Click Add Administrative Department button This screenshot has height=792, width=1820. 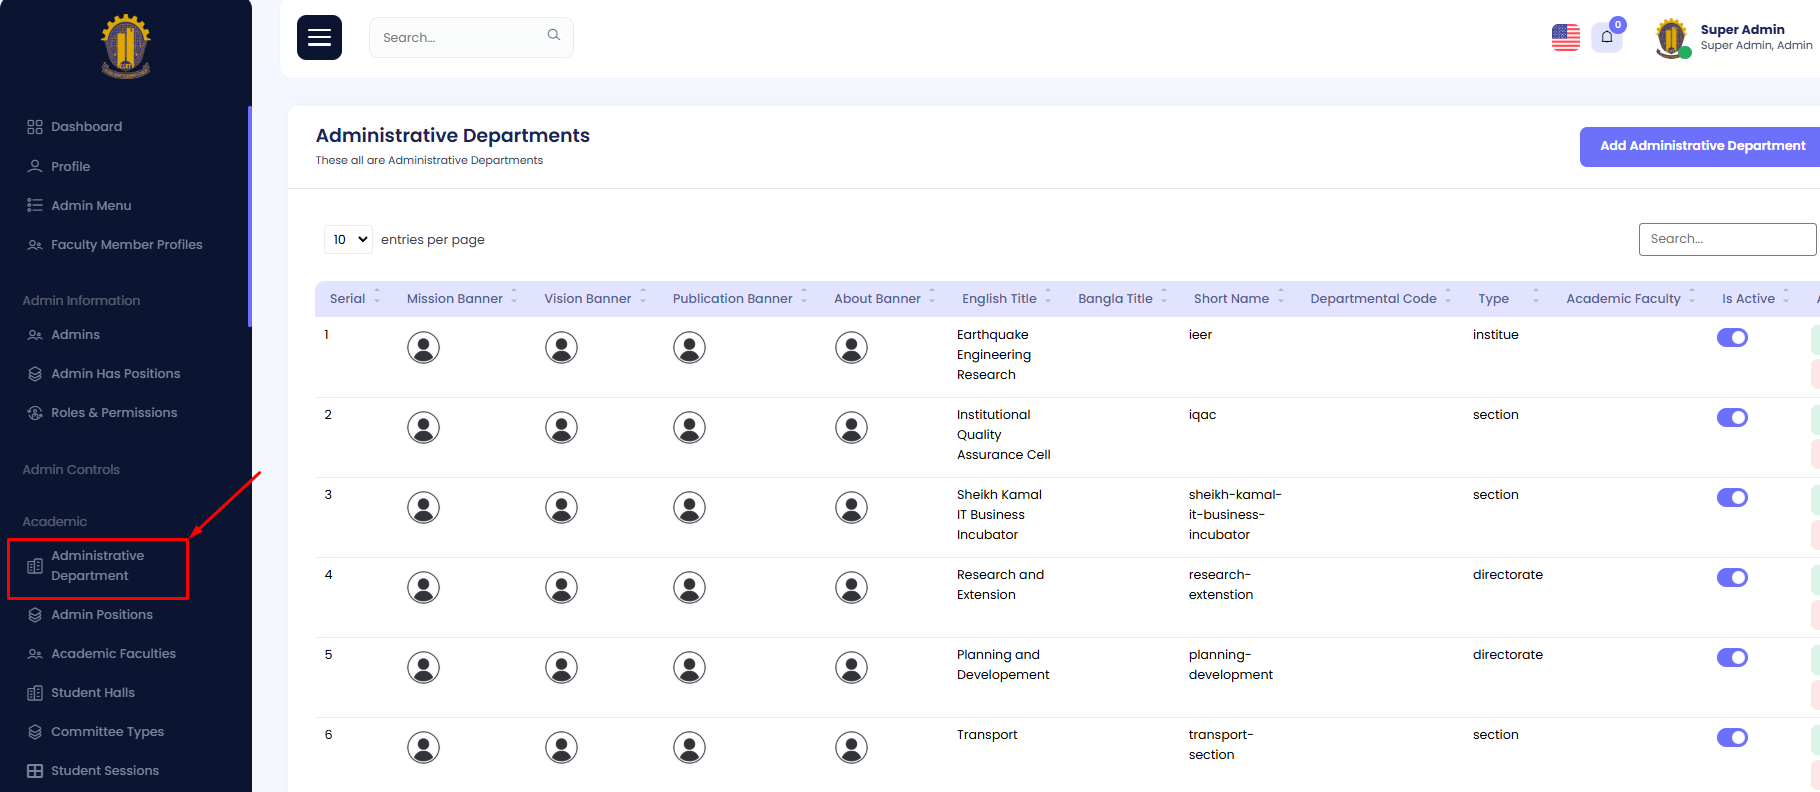point(1701,146)
